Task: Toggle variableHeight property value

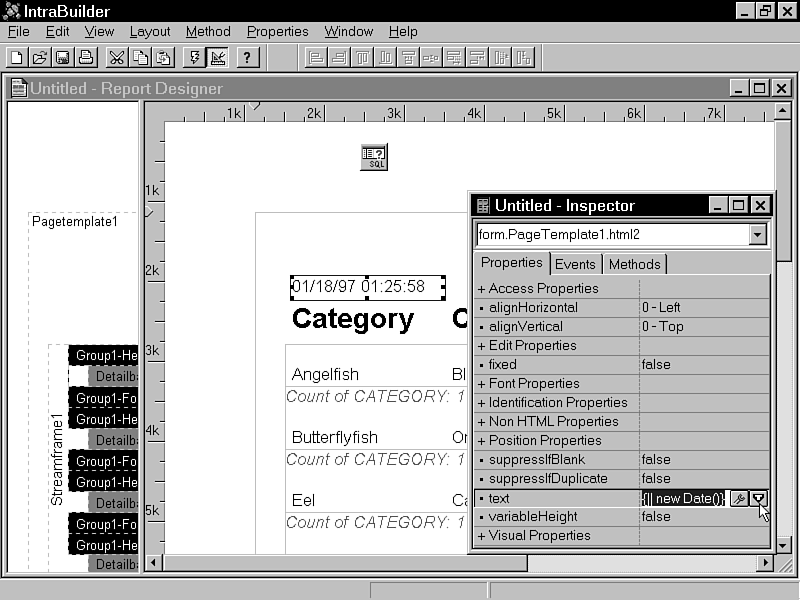Action: (704, 517)
